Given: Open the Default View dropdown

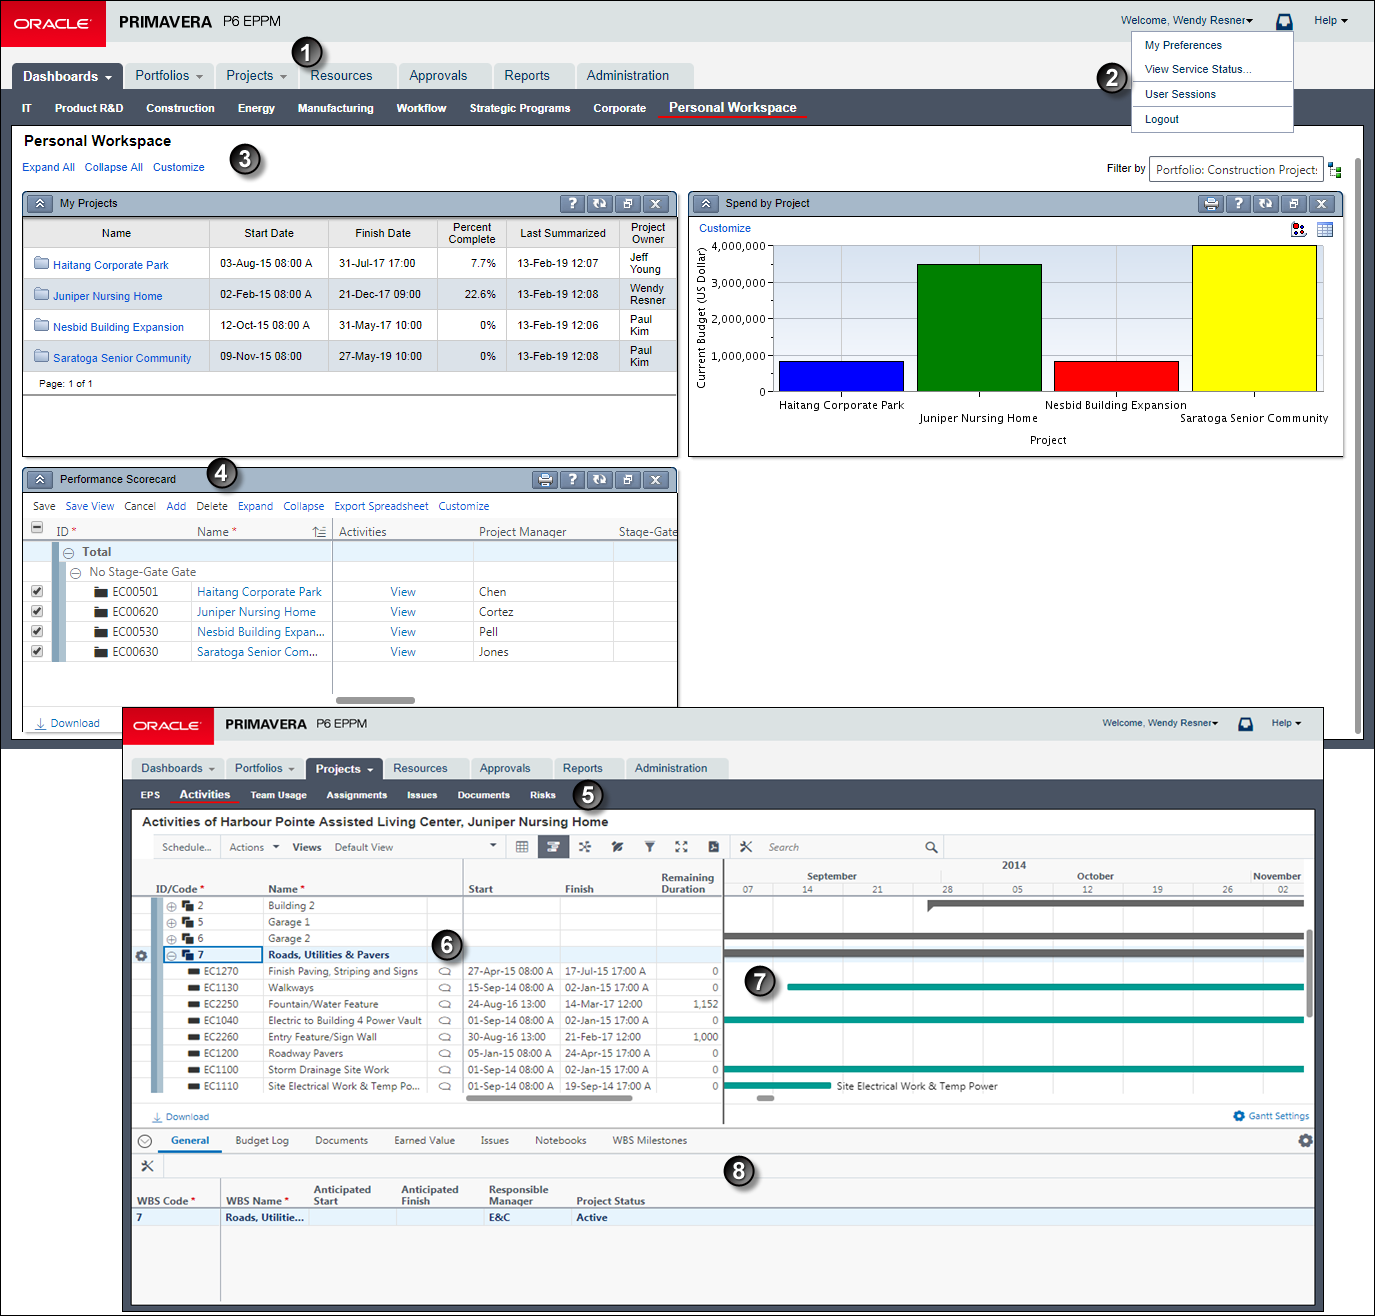Looking at the screenshot, I should point(415,847).
